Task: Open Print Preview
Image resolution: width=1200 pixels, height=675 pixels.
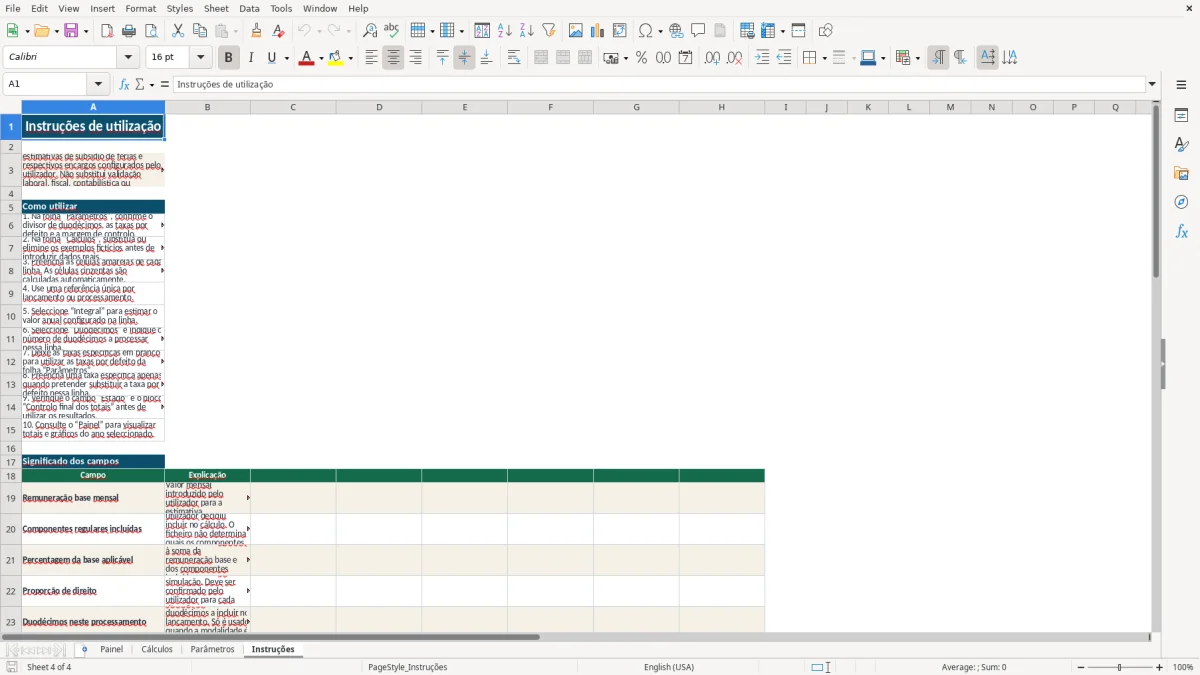Action: pos(151,31)
